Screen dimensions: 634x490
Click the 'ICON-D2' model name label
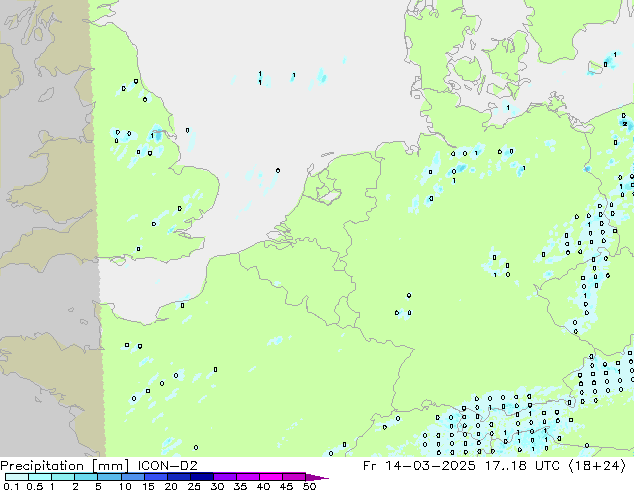click(167, 465)
